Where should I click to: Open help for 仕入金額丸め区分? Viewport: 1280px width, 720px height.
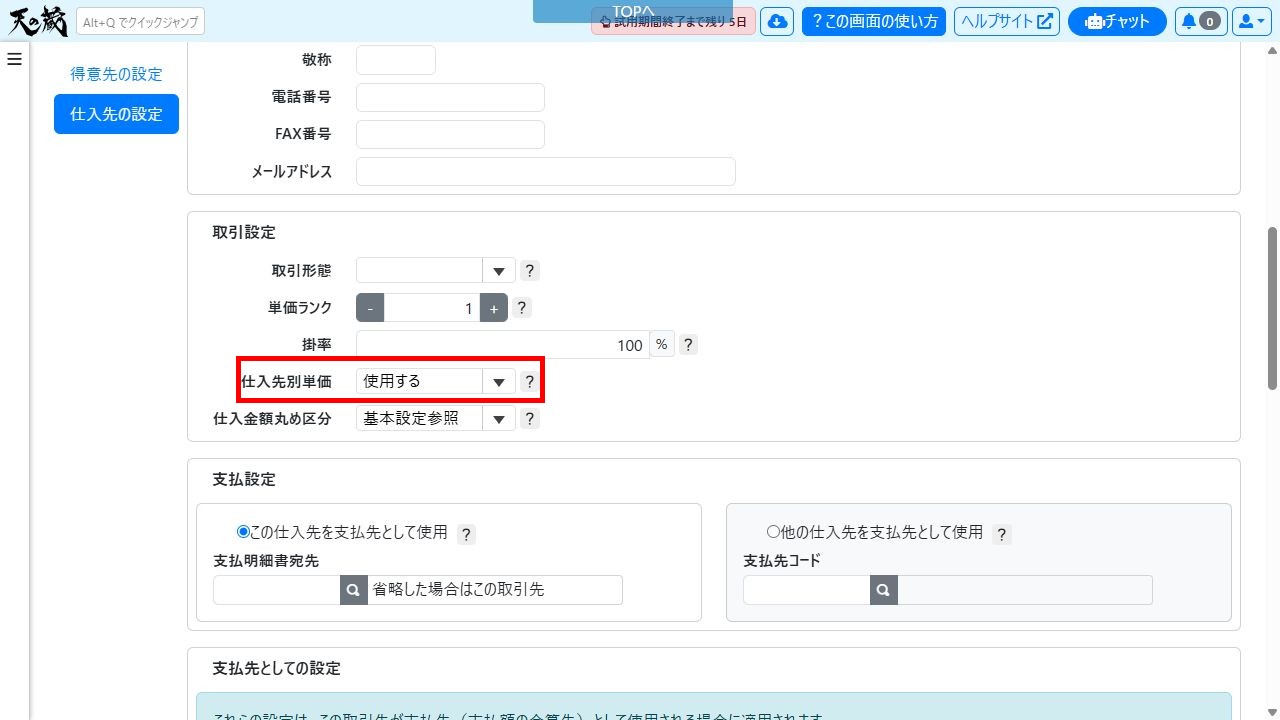point(530,419)
